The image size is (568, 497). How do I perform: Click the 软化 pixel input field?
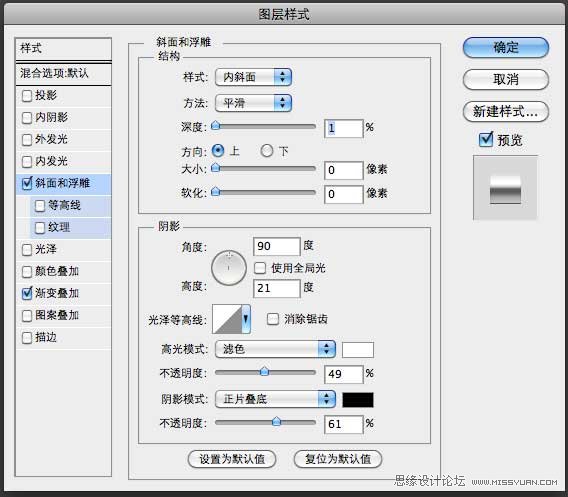[343, 195]
